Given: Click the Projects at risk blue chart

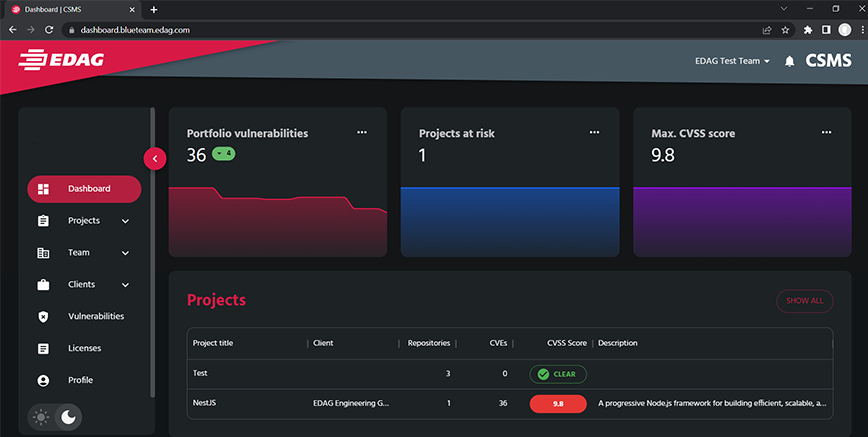Looking at the screenshot, I should [x=510, y=222].
